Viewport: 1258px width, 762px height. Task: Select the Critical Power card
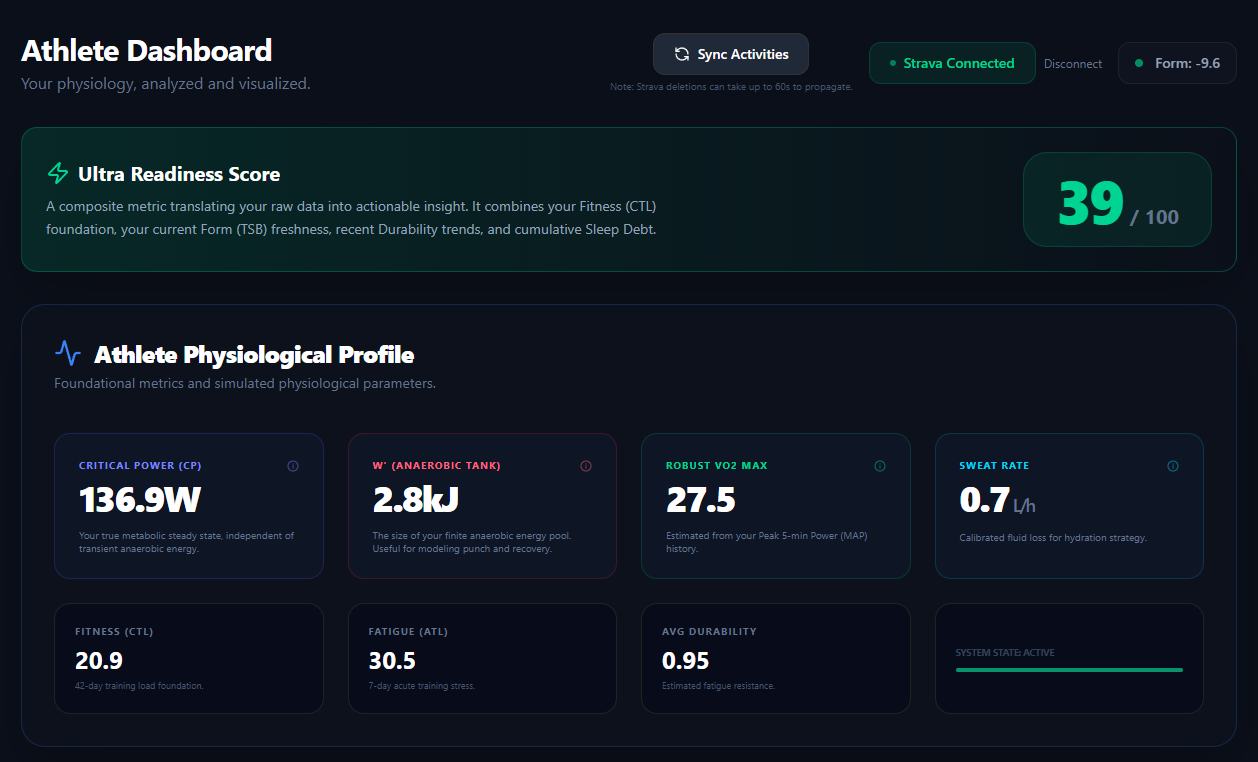pyautogui.click(x=189, y=505)
